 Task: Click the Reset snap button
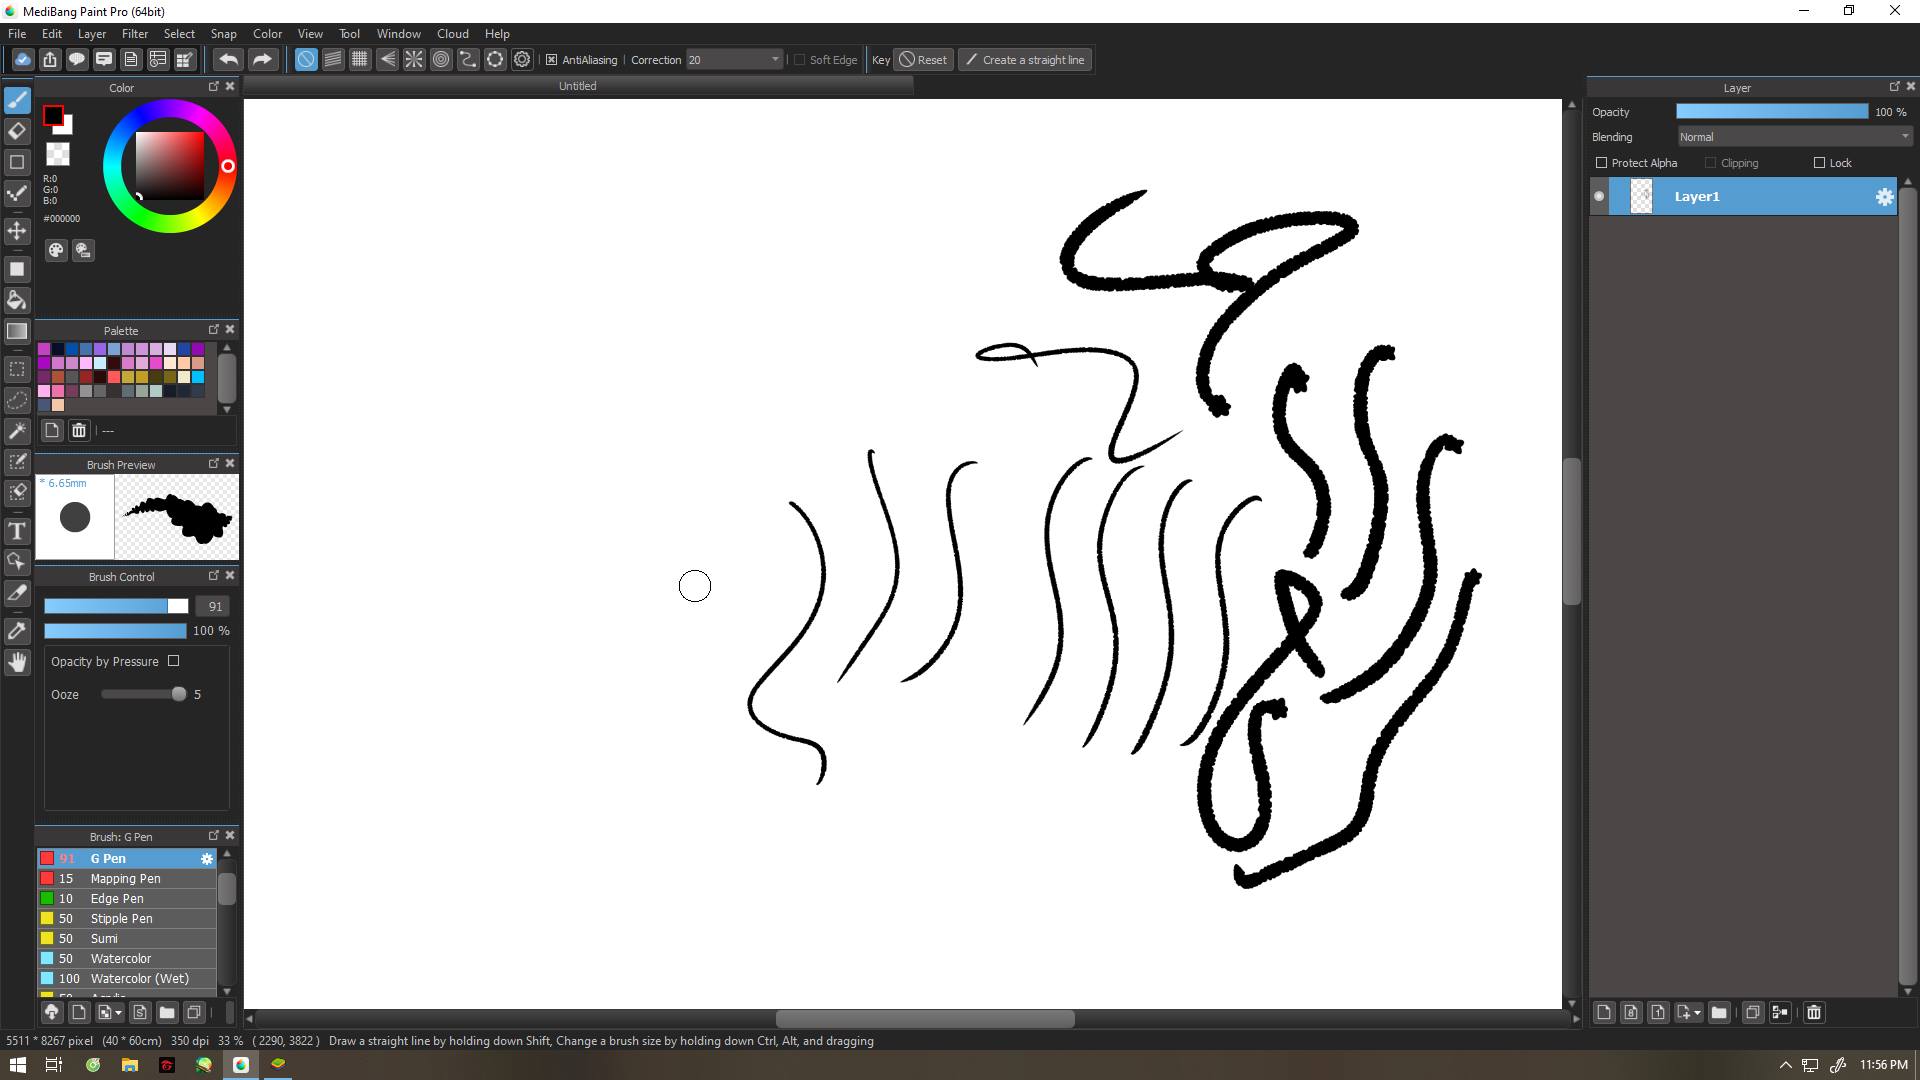[x=923, y=60]
